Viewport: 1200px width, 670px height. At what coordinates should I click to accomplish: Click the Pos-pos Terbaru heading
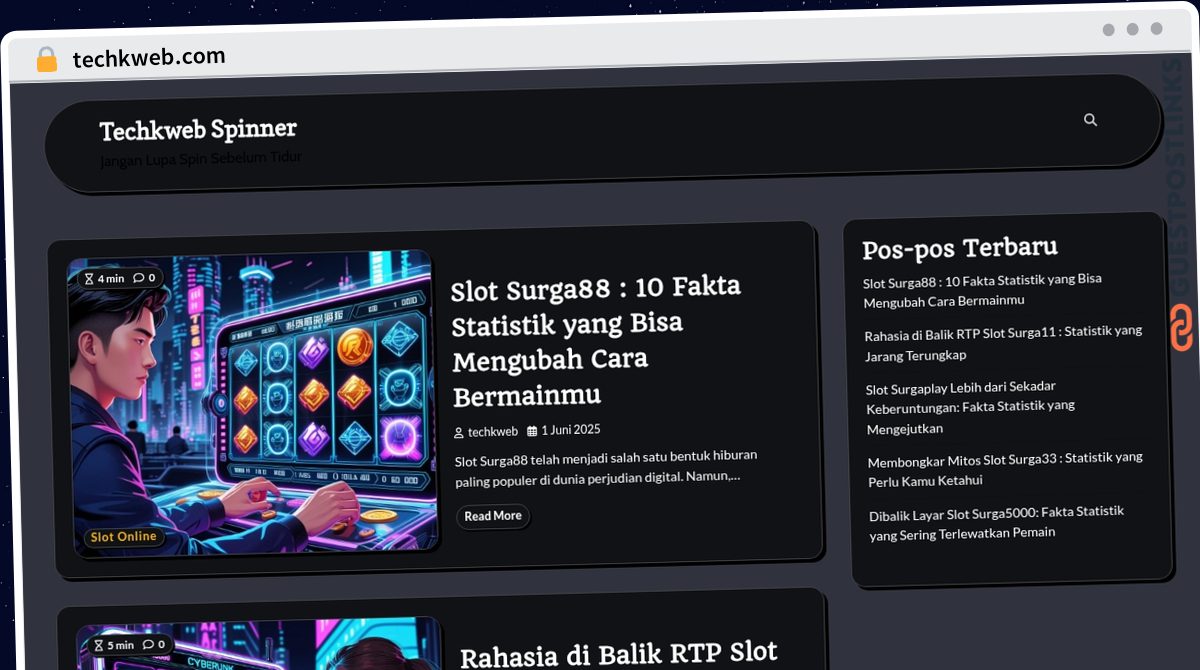[x=960, y=247]
